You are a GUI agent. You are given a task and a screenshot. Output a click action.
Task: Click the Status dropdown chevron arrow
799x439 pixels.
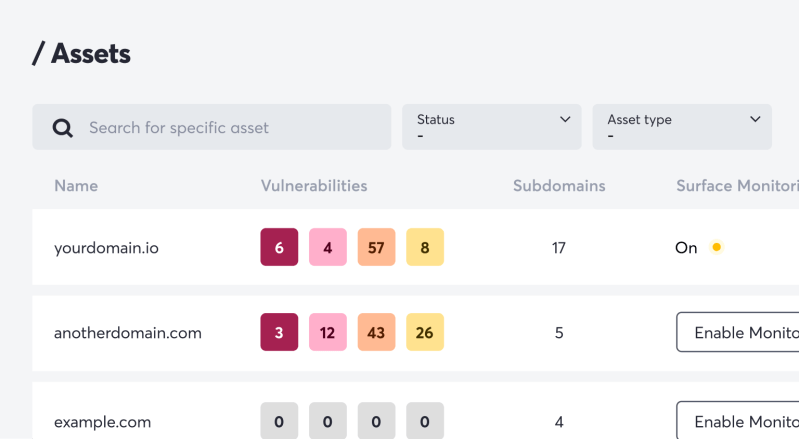coord(565,119)
